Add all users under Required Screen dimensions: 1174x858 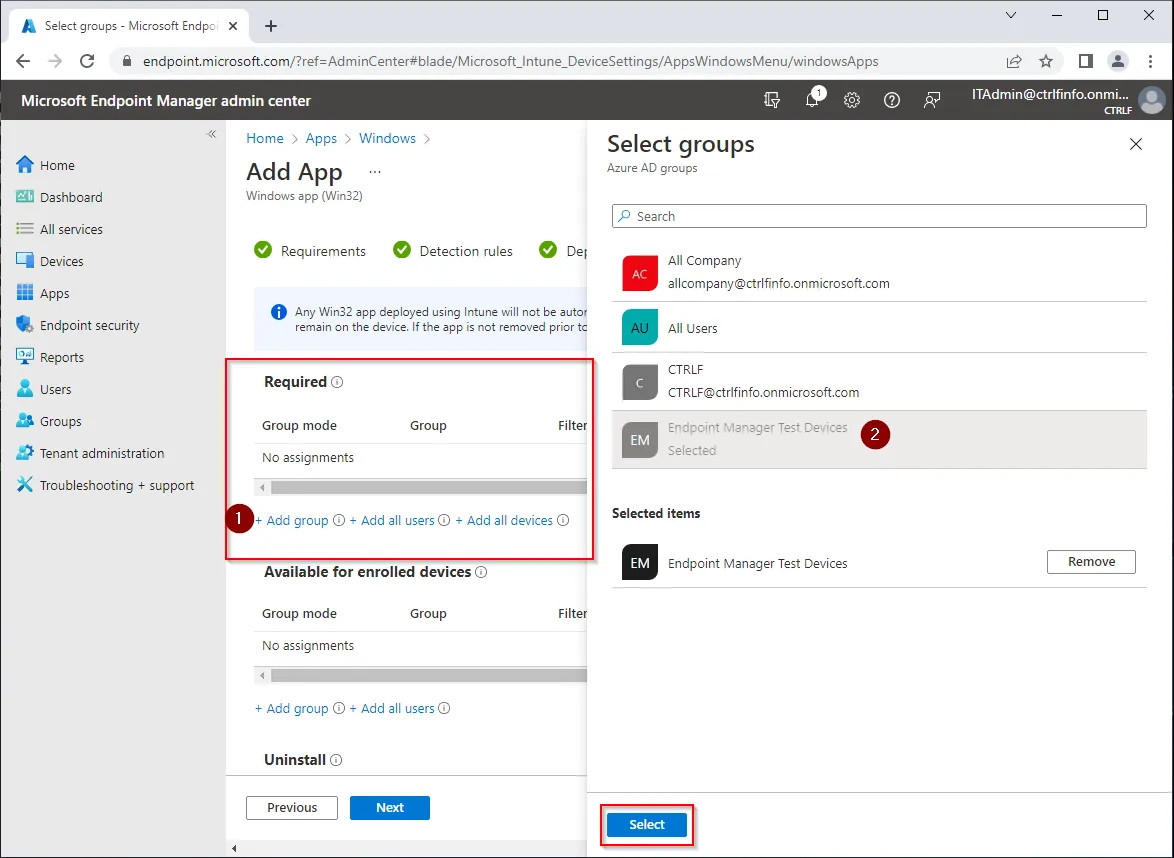392,520
